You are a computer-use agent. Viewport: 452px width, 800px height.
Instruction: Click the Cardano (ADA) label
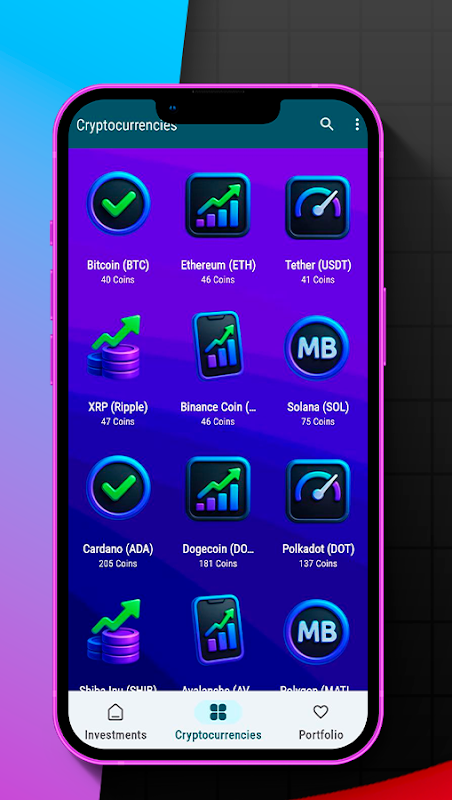click(x=118, y=549)
